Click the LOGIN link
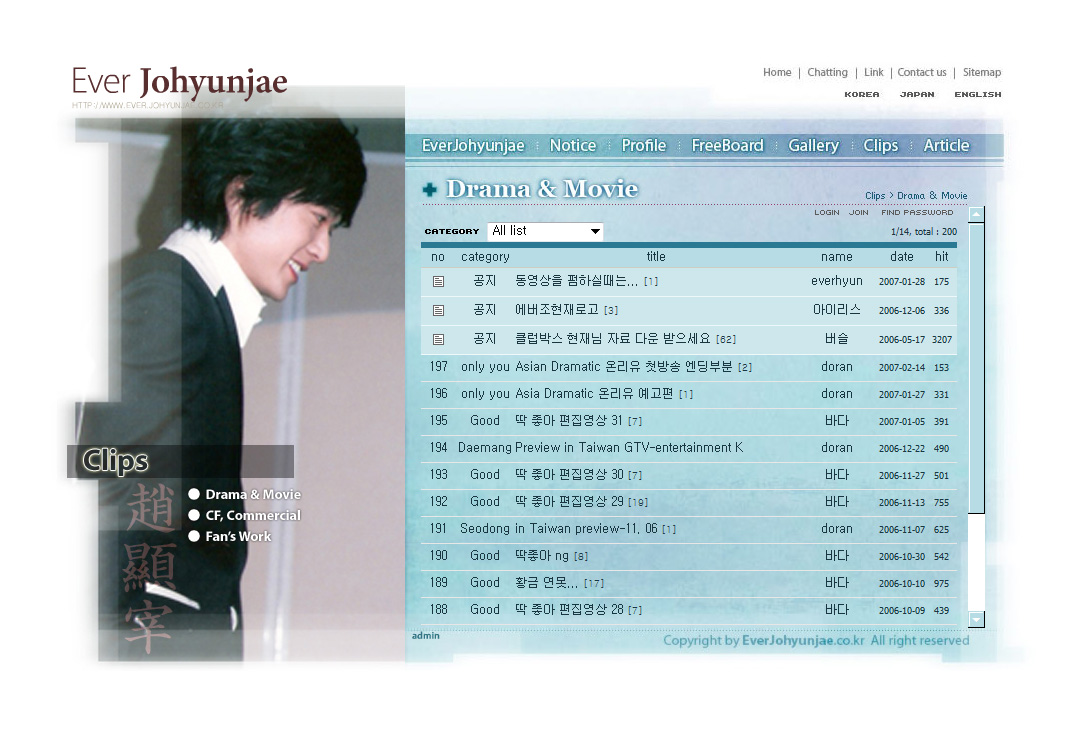 click(827, 213)
